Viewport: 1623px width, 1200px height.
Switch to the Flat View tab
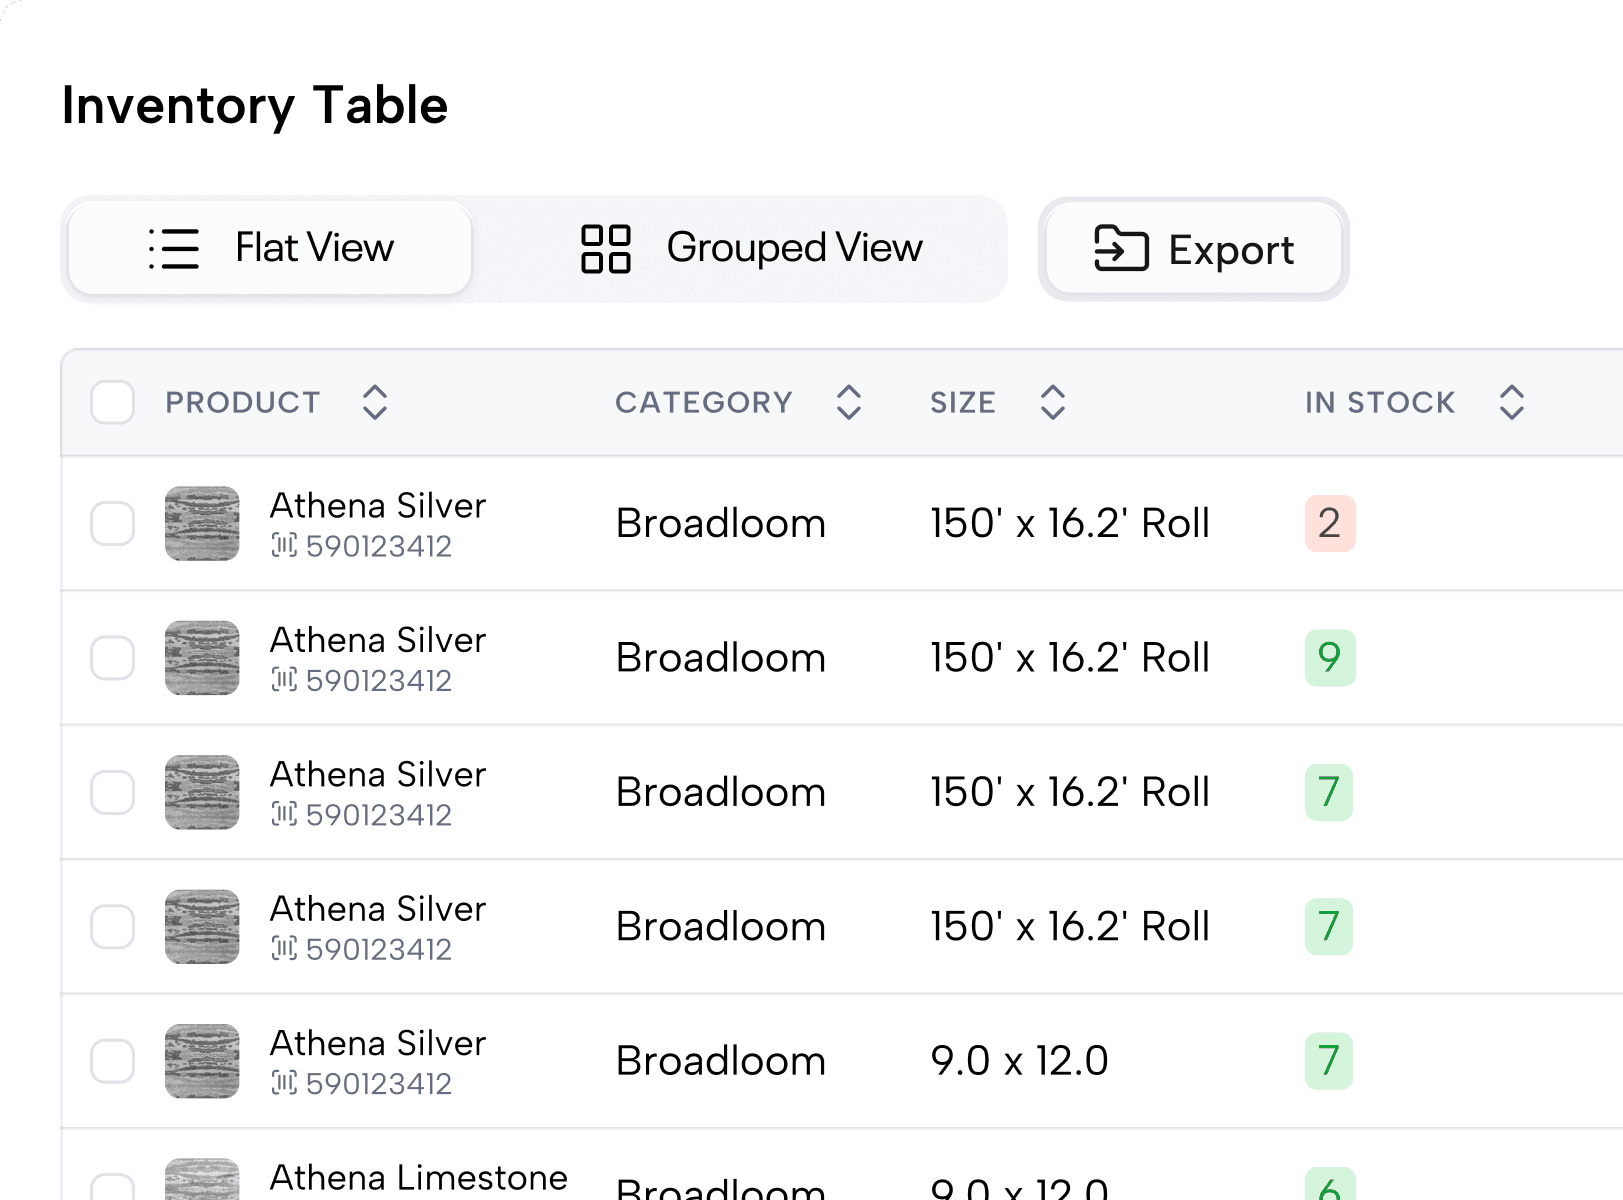tap(270, 248)
